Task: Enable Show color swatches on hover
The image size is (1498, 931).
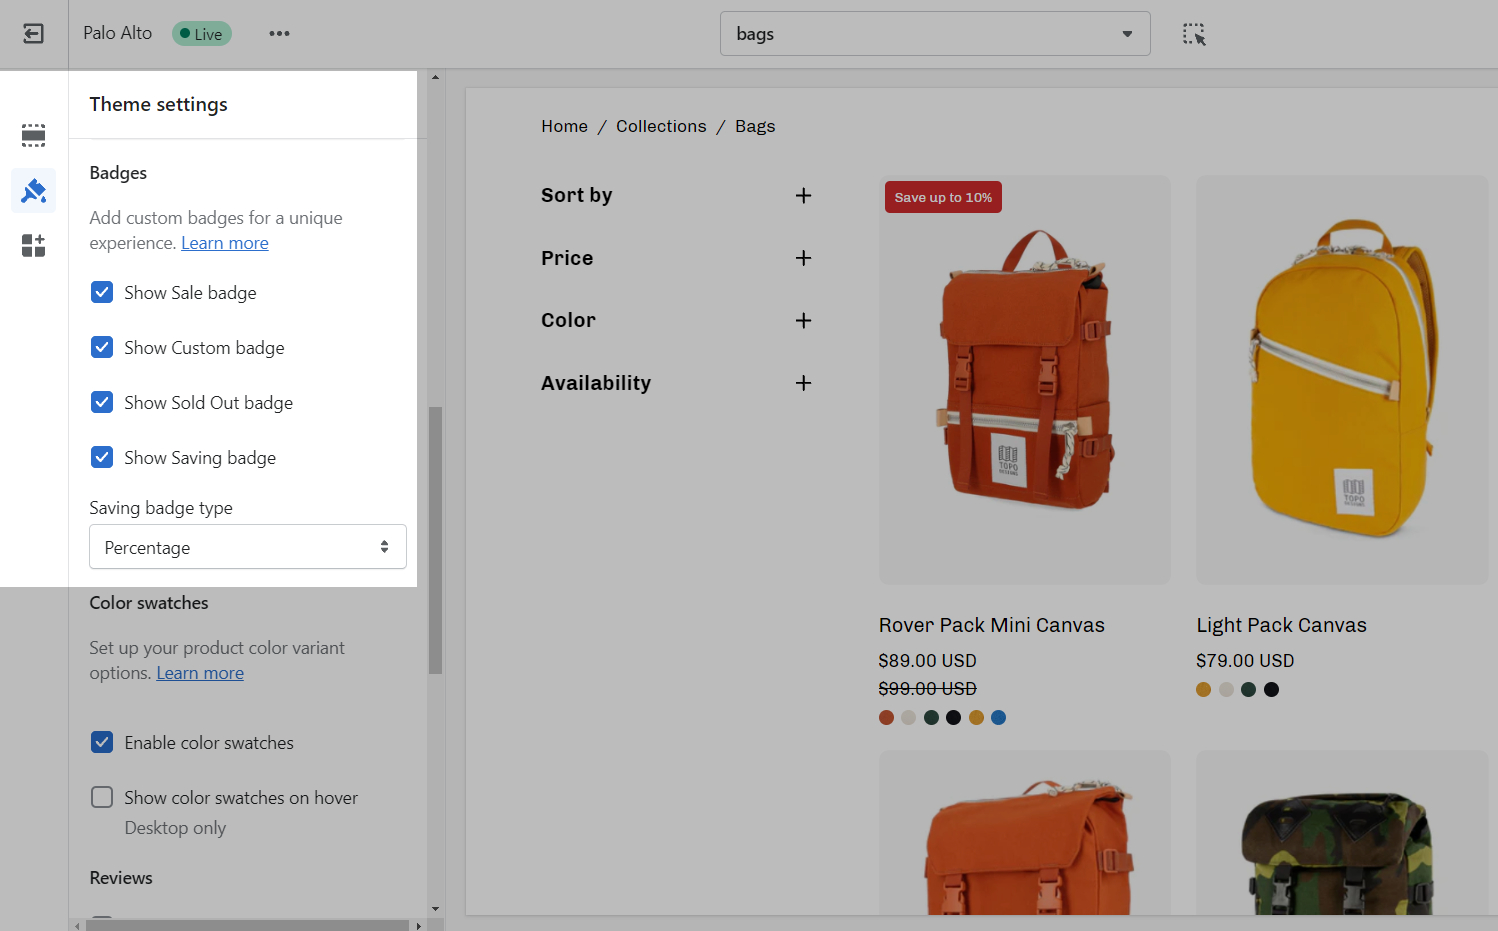Action: [x=102, y=797]
